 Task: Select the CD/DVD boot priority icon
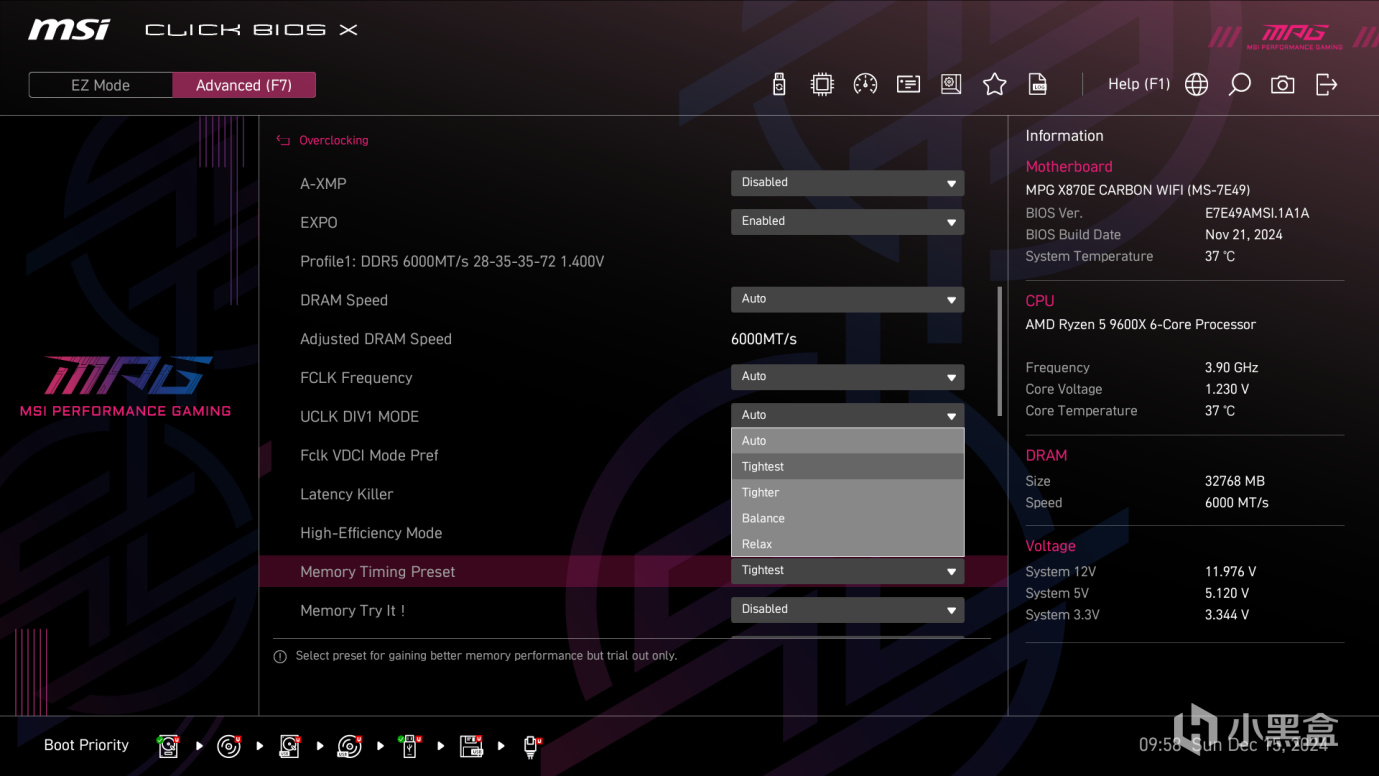229,746
